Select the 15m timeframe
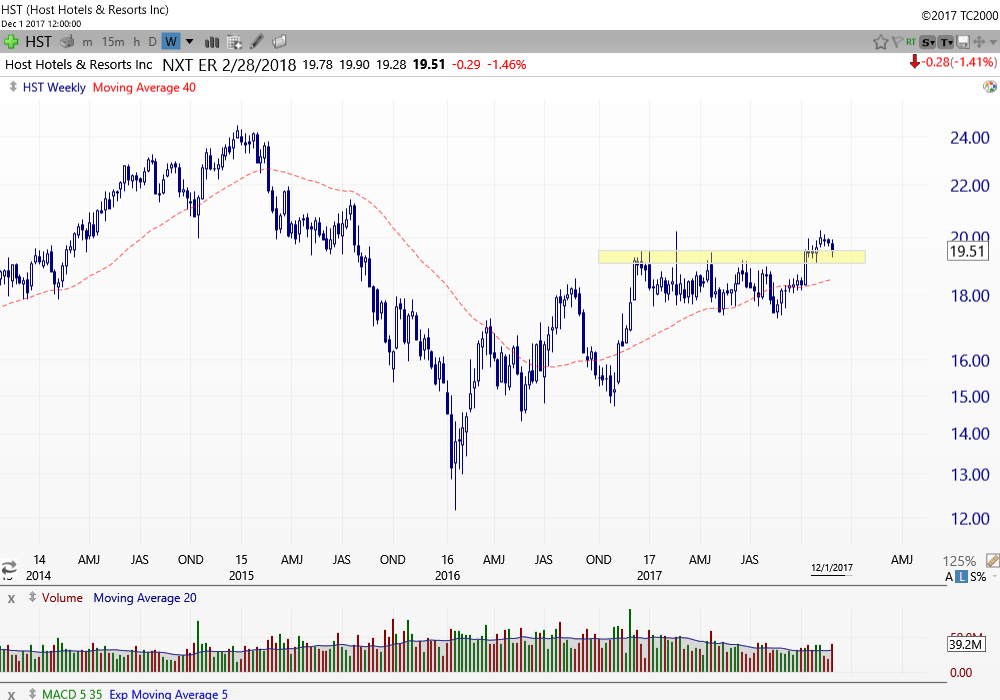The width and height of the screenshot is (1000, 700). [113, 41]
